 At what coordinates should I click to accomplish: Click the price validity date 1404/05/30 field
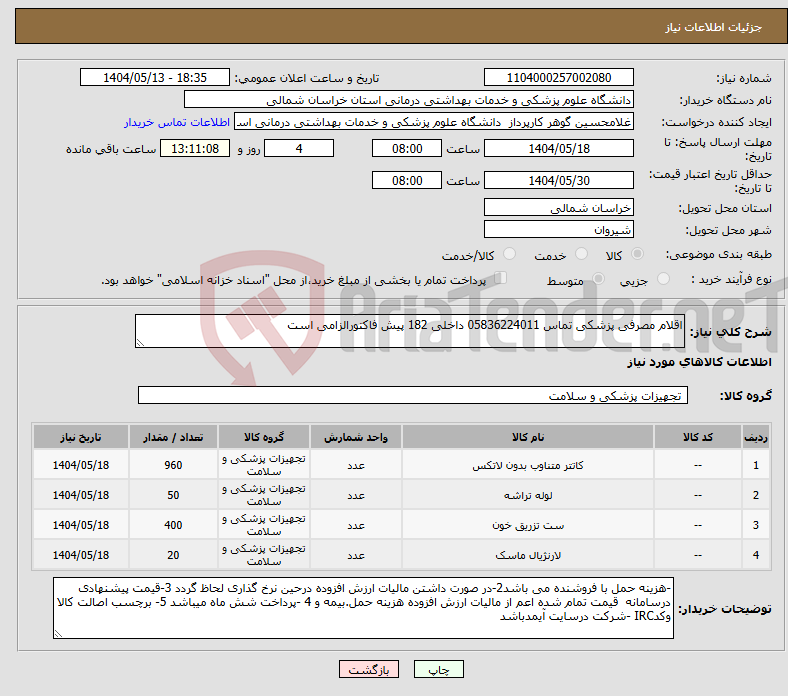point(558,180)
